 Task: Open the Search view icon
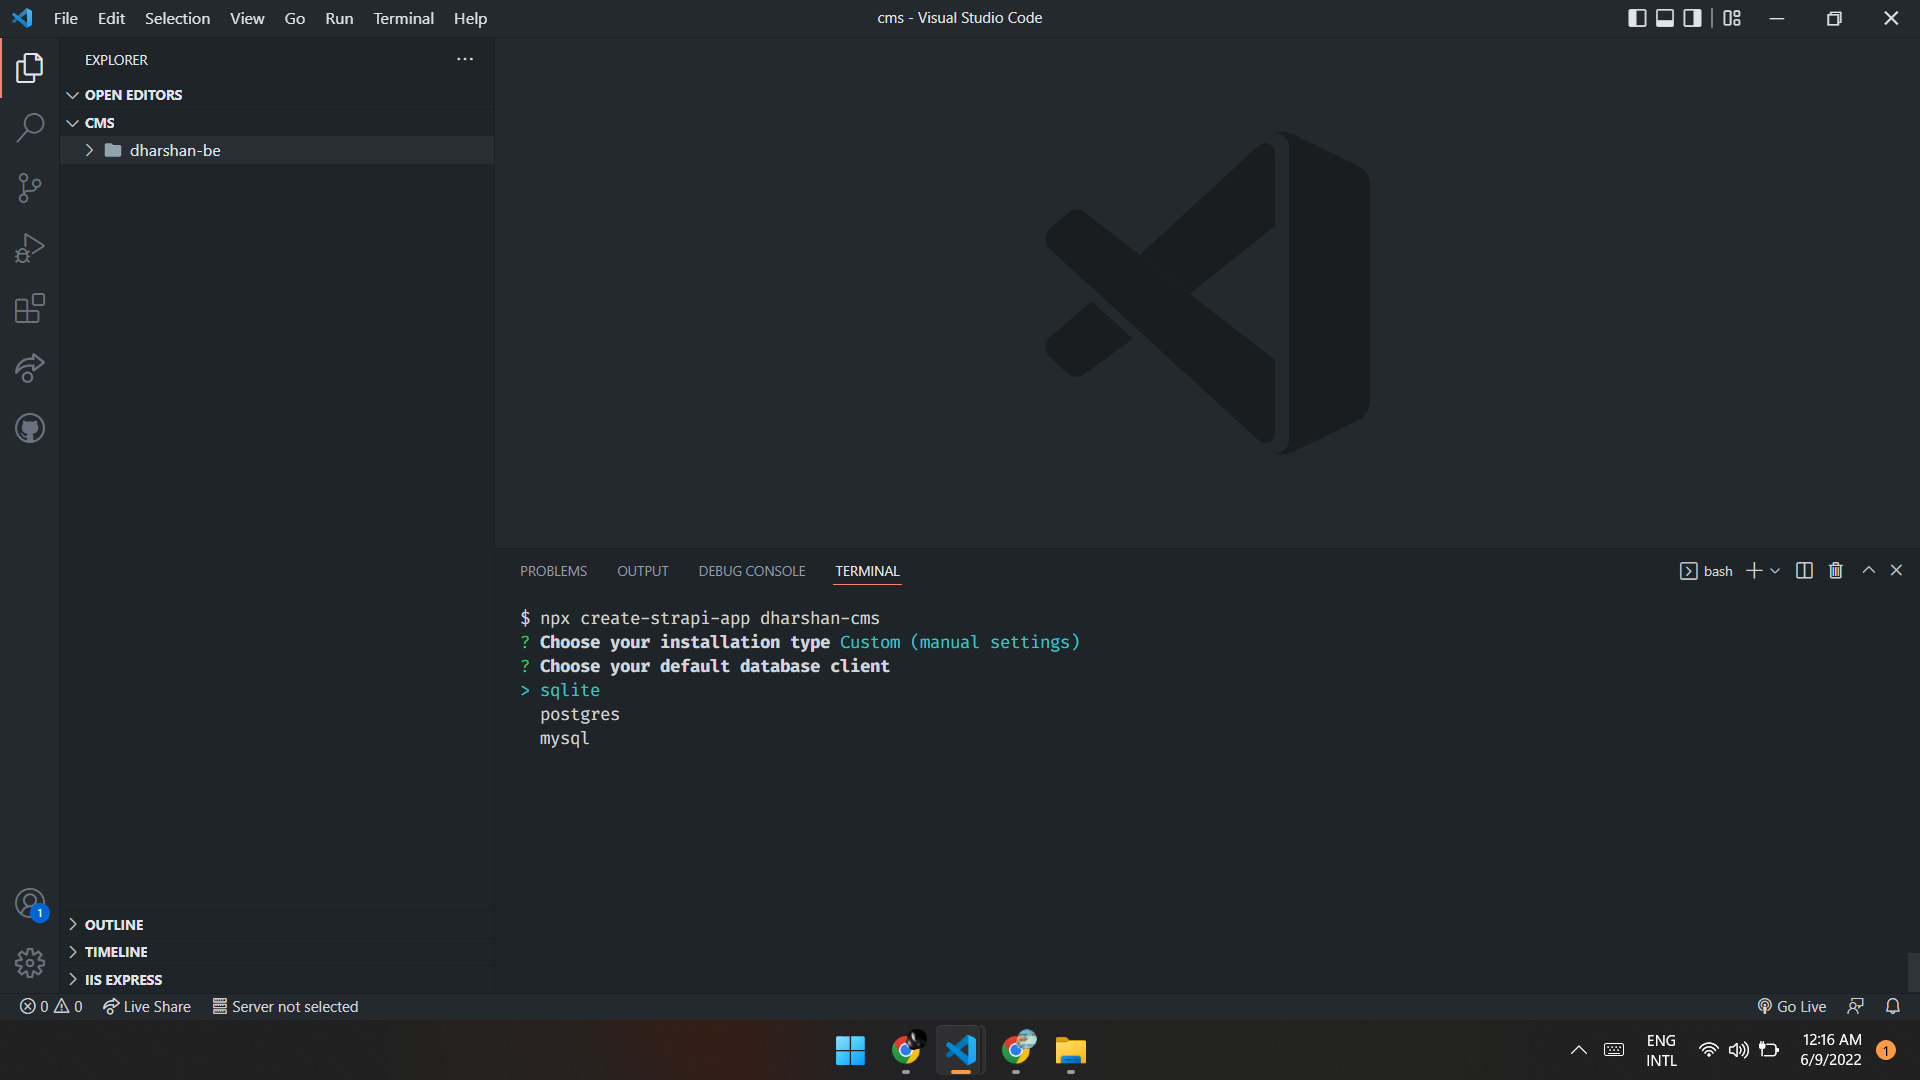30,128
